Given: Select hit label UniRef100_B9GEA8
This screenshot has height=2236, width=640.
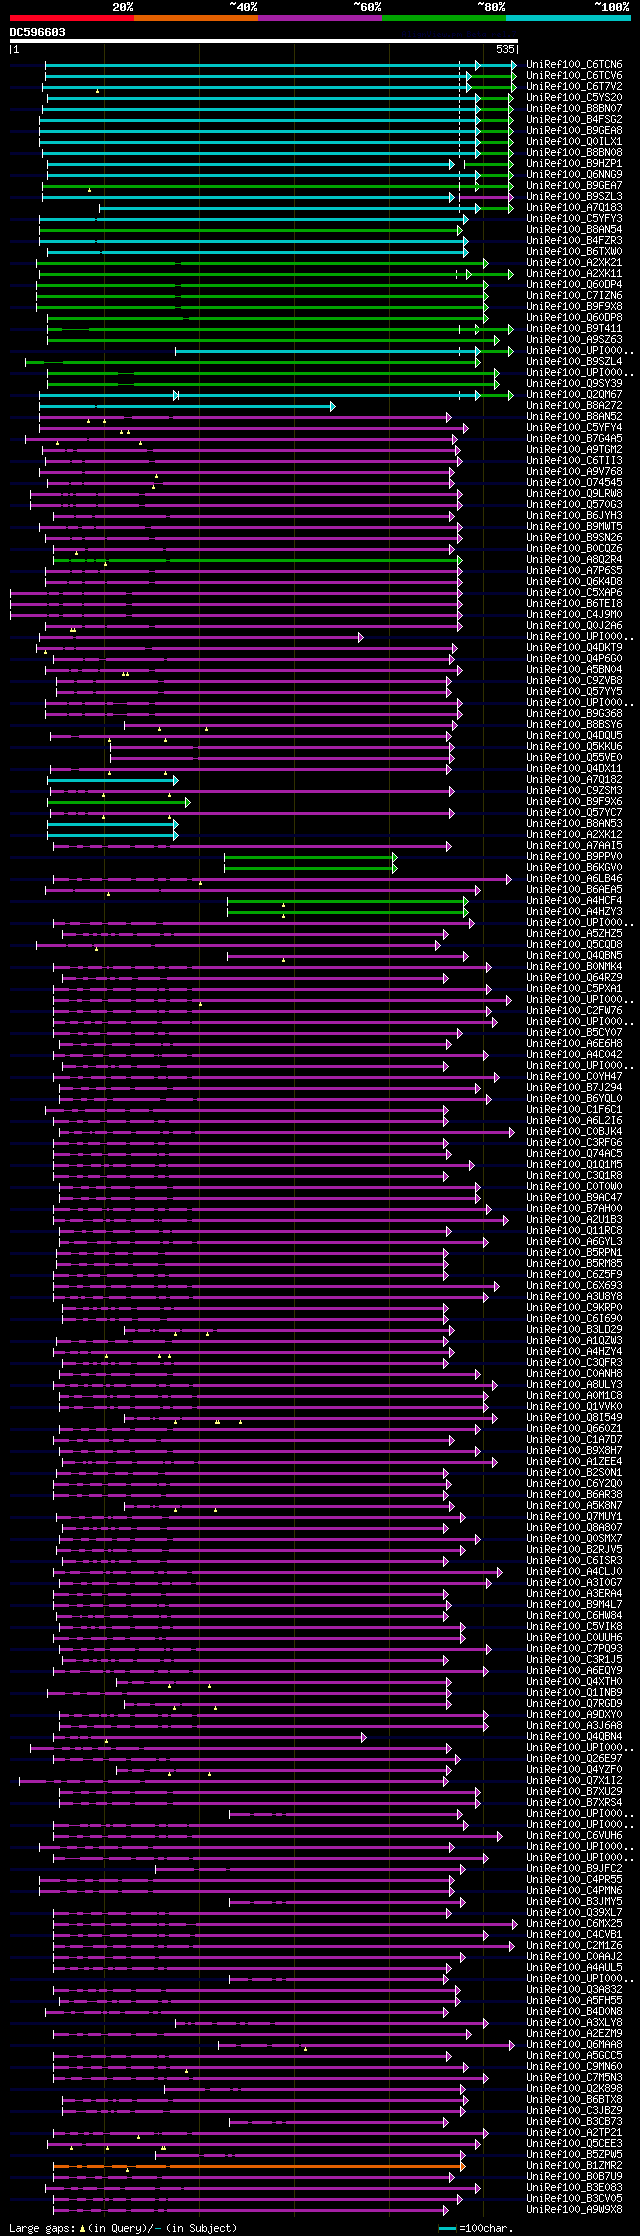Looking at the screenshot, I should 574,131.
